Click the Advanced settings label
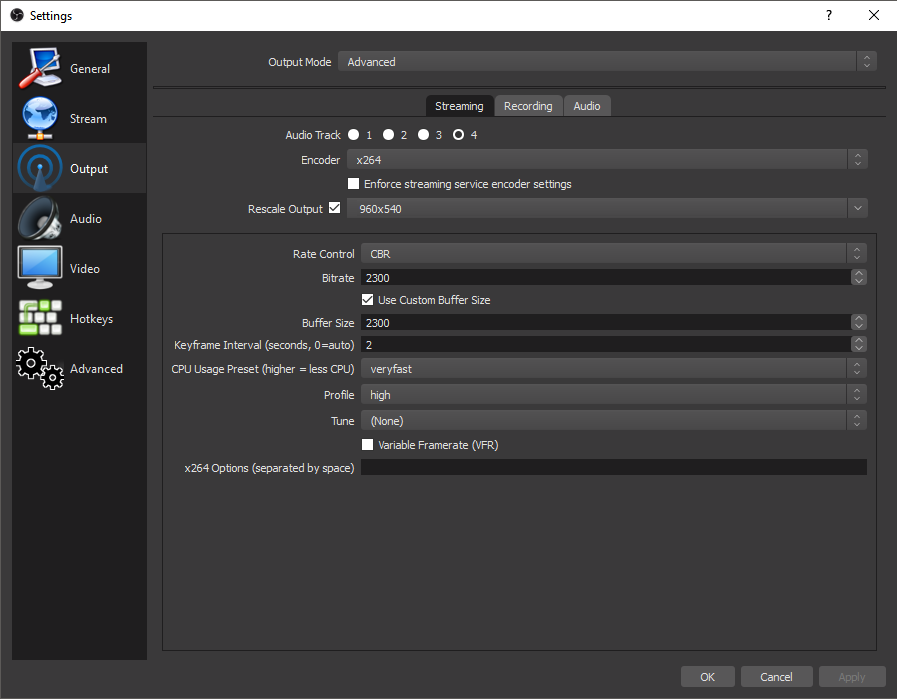The width and height of the screenshot is (897, 699). [x=96, y=368]
